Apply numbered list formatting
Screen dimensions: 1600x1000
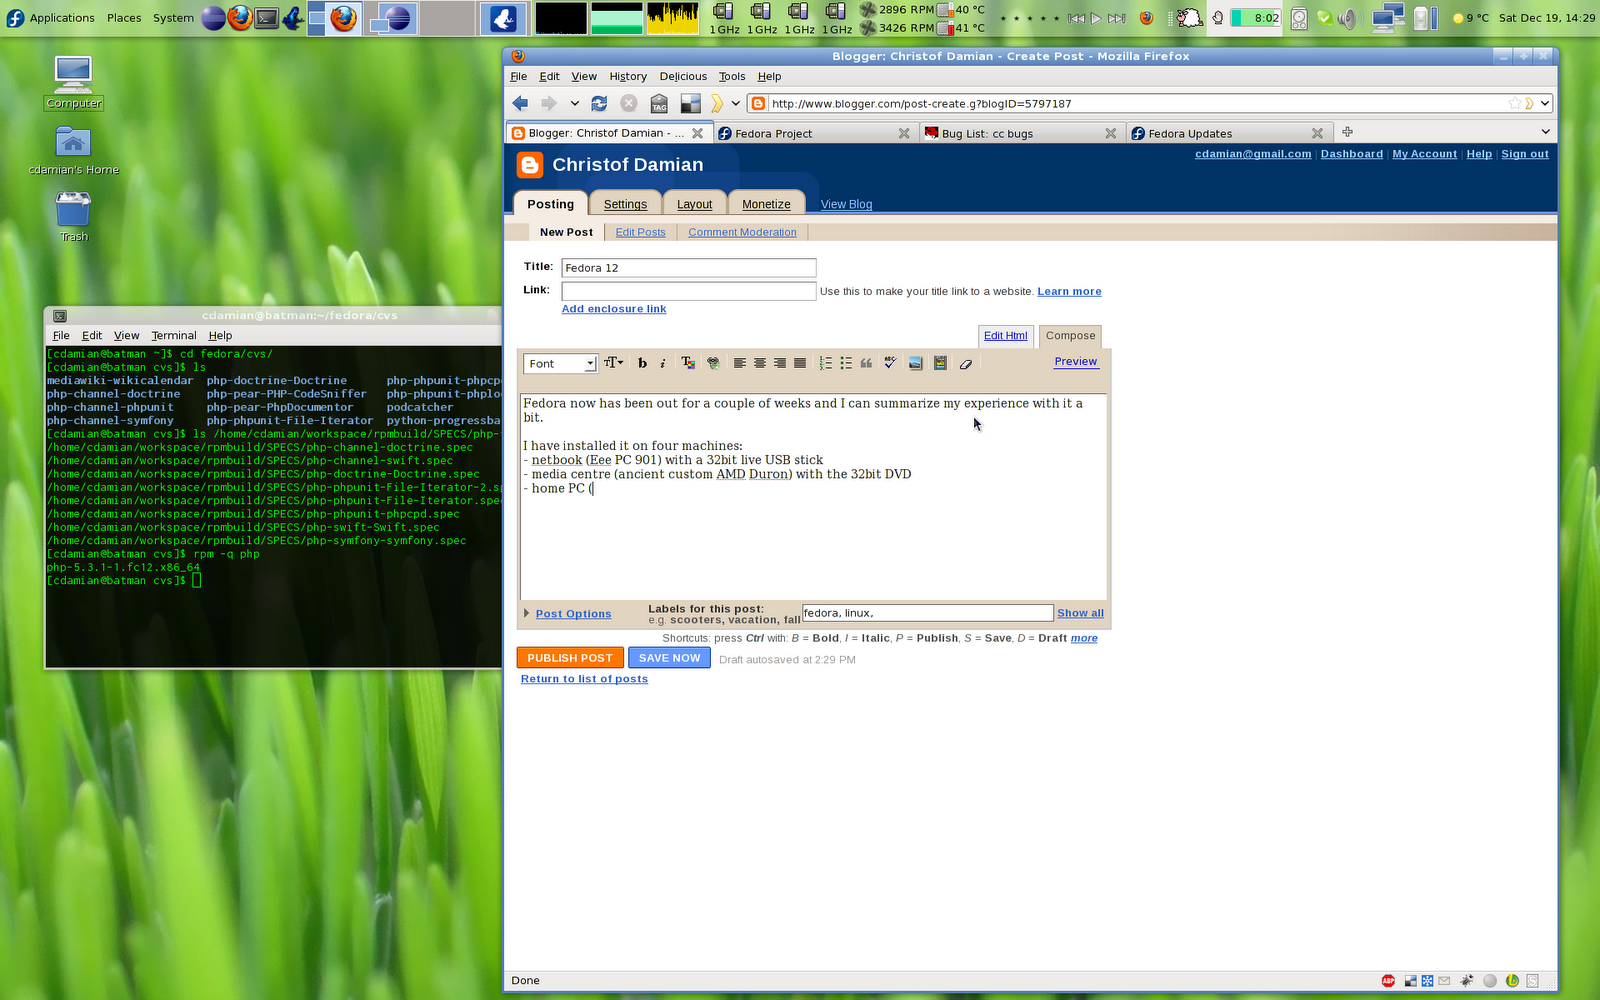click(x=825, y=364)
